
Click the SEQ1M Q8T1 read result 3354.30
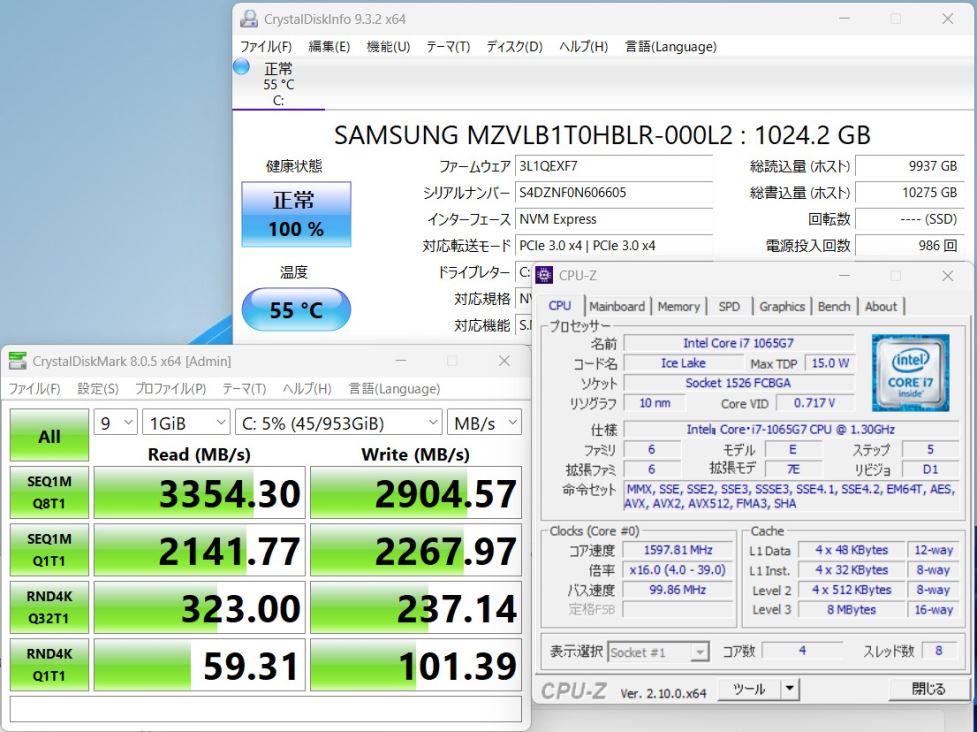tap(199, 492)
